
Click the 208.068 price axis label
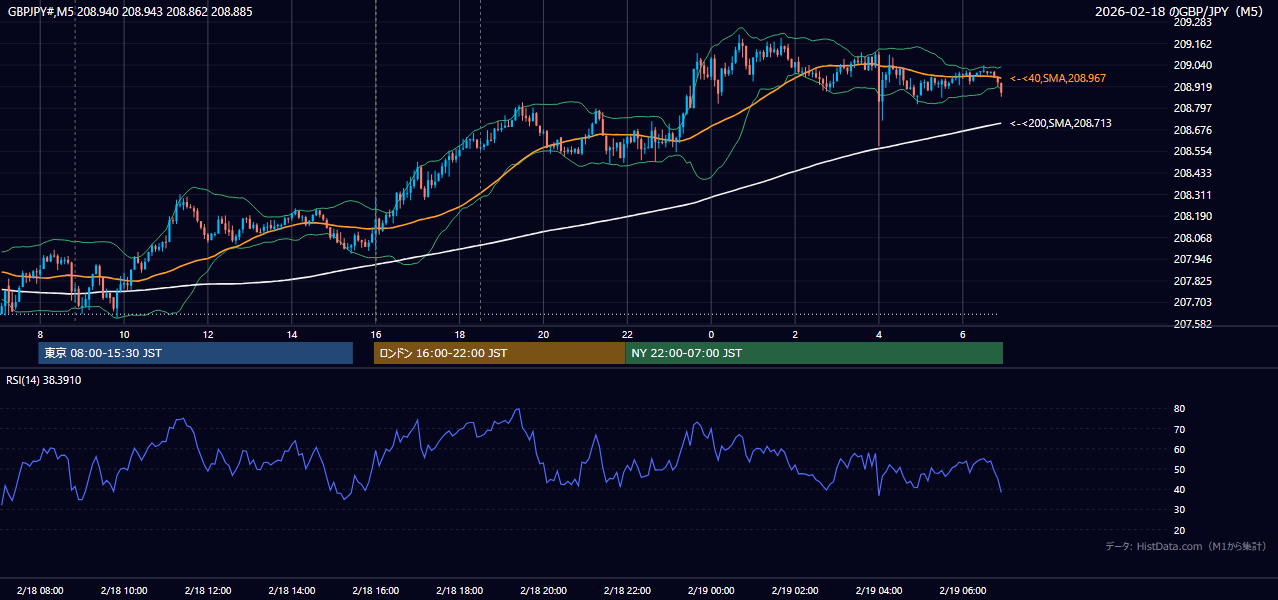pos(1193,238)
